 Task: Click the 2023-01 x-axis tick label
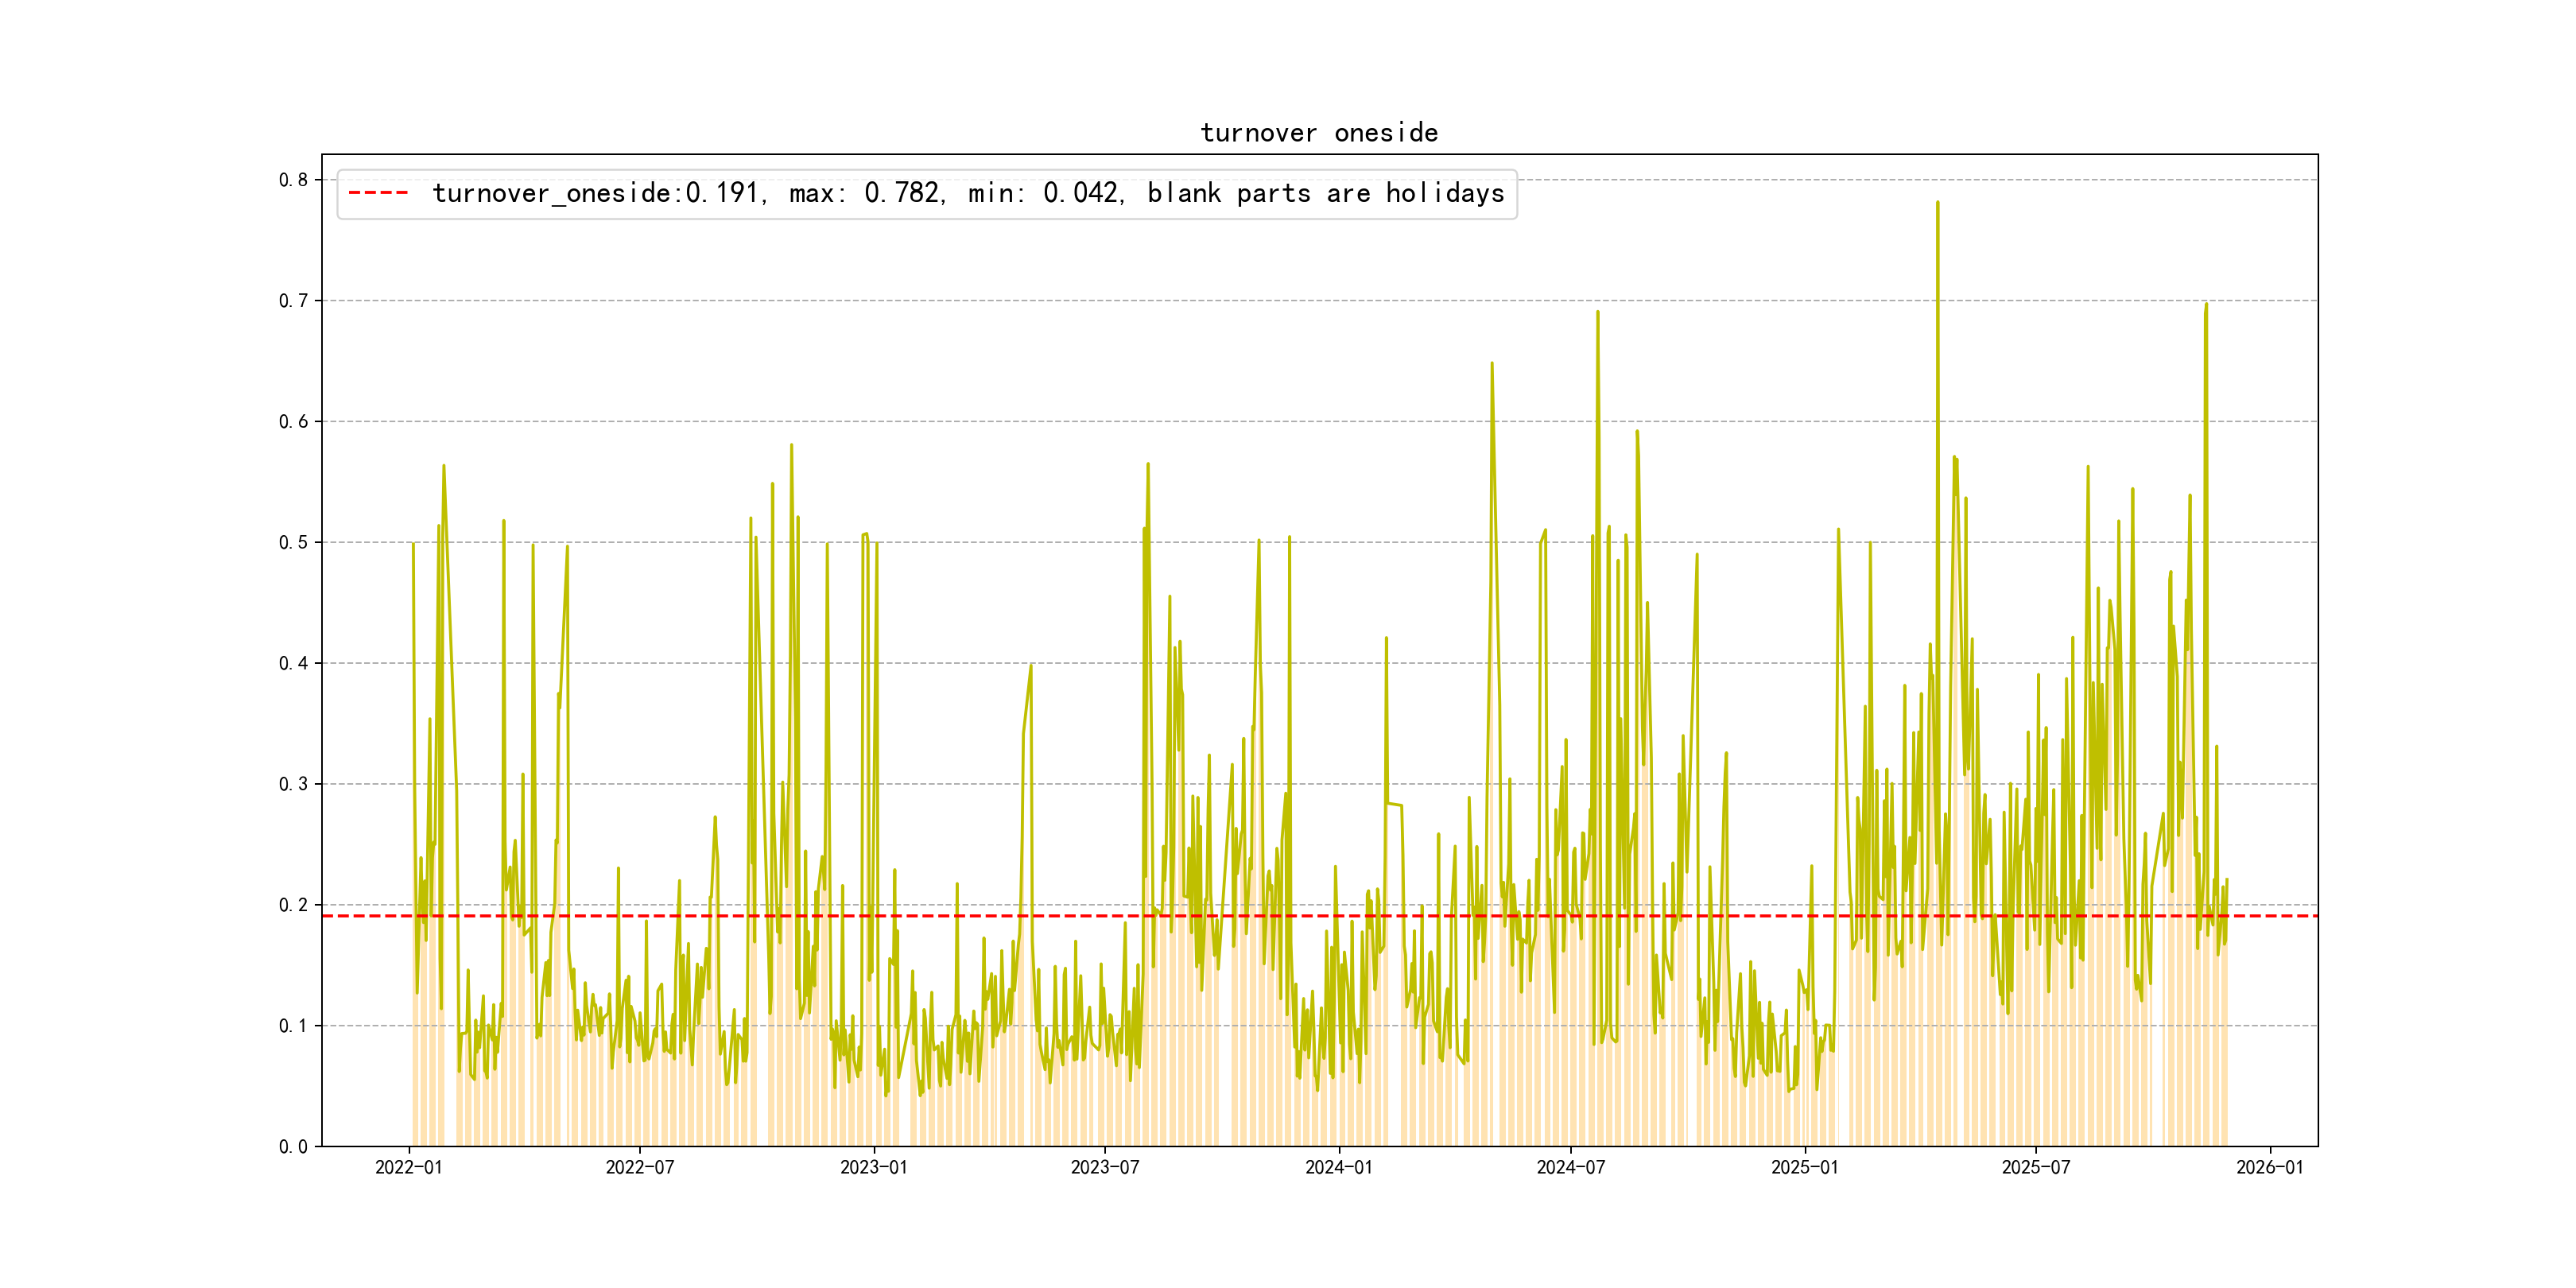[873, 1167]
